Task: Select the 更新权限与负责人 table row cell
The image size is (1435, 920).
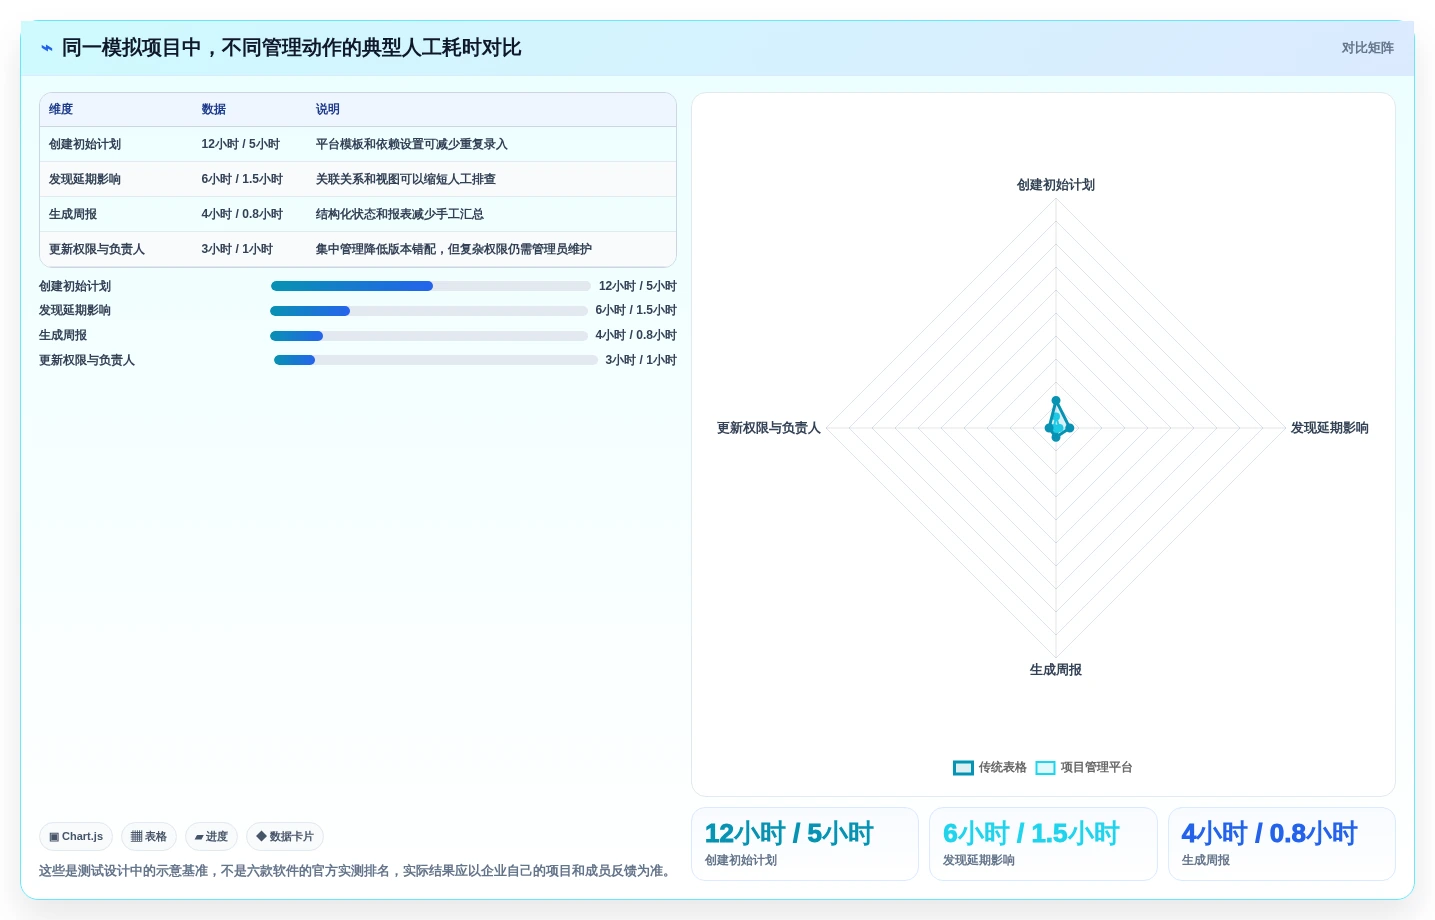Action: (x=97, y=249)
